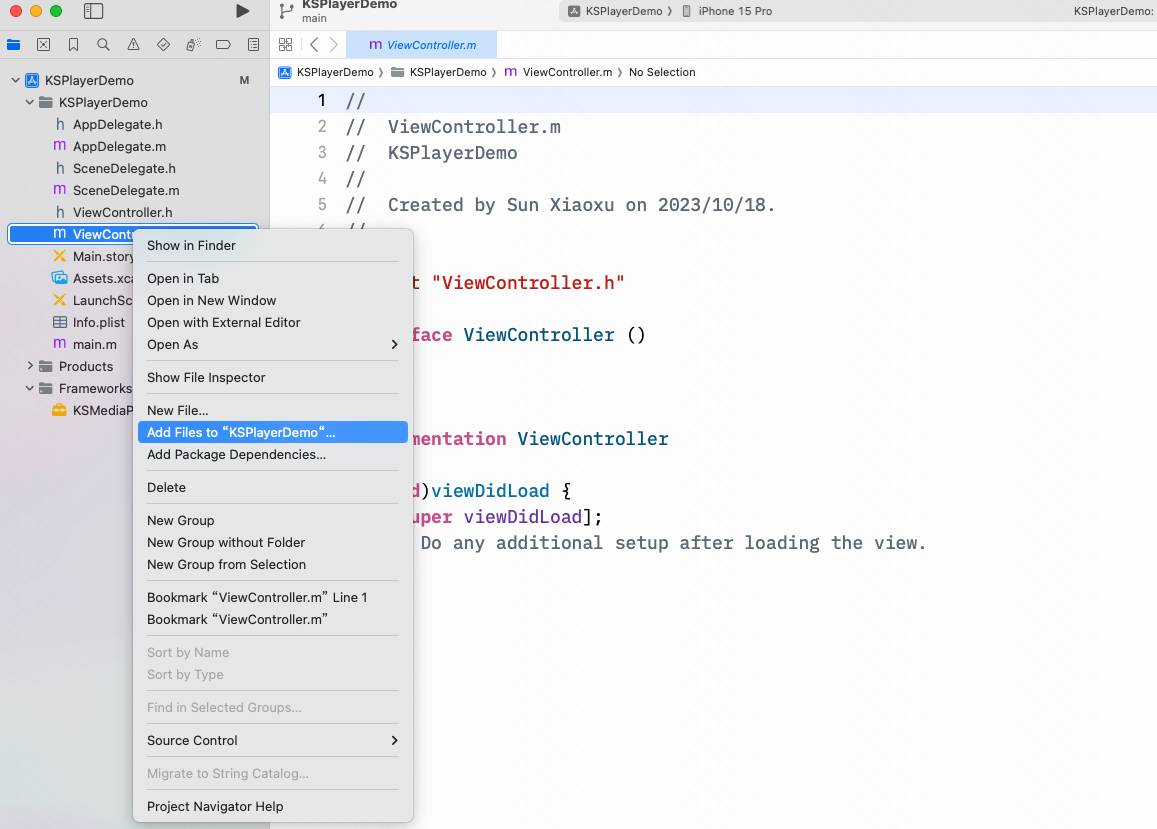Click the Main storyboard file icon

coord(60,256)
